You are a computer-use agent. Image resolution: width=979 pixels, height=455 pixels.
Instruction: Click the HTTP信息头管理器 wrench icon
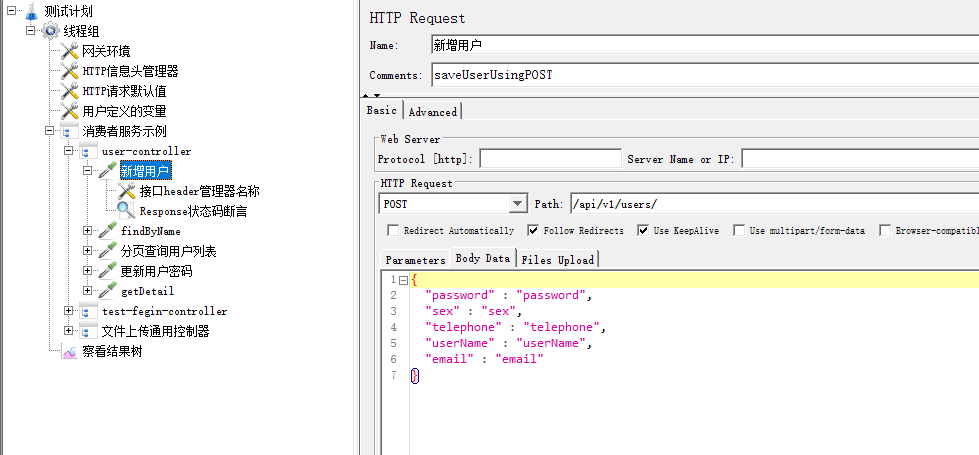point(69,71)
